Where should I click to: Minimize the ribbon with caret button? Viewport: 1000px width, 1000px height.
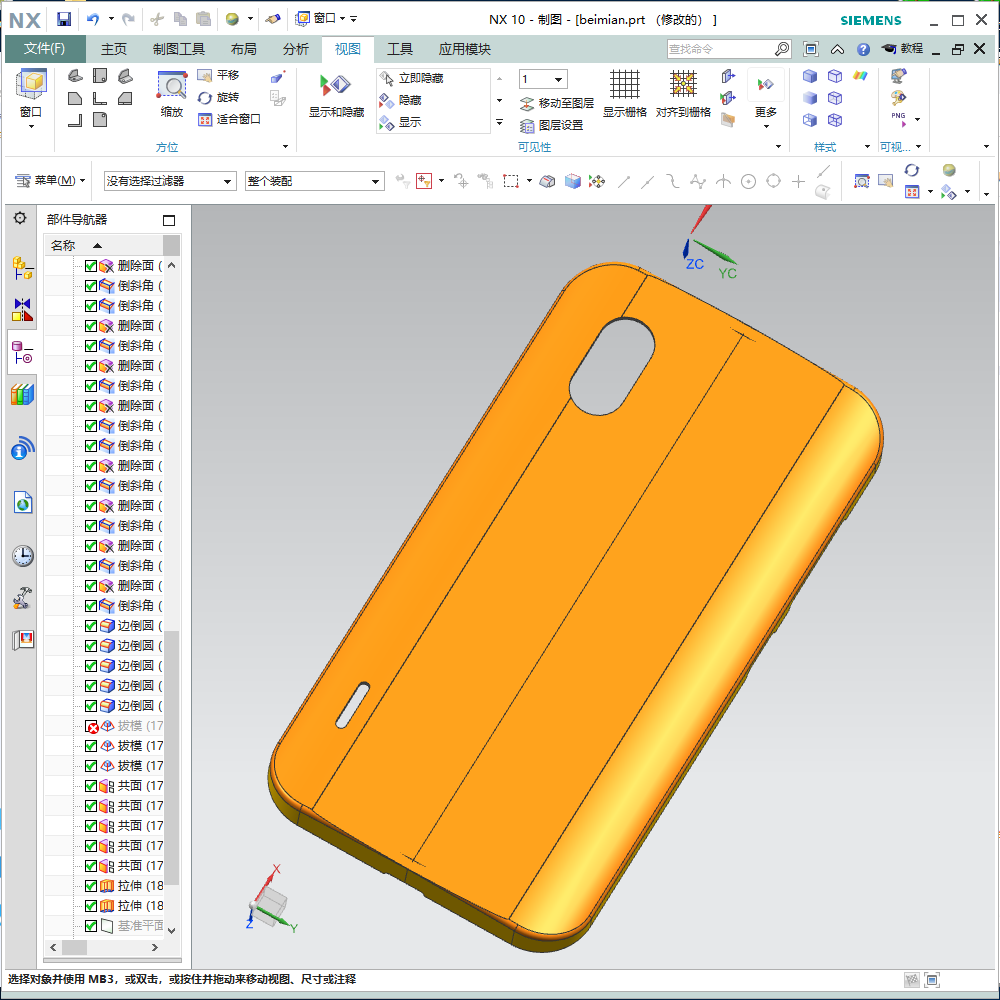point(837,49)
